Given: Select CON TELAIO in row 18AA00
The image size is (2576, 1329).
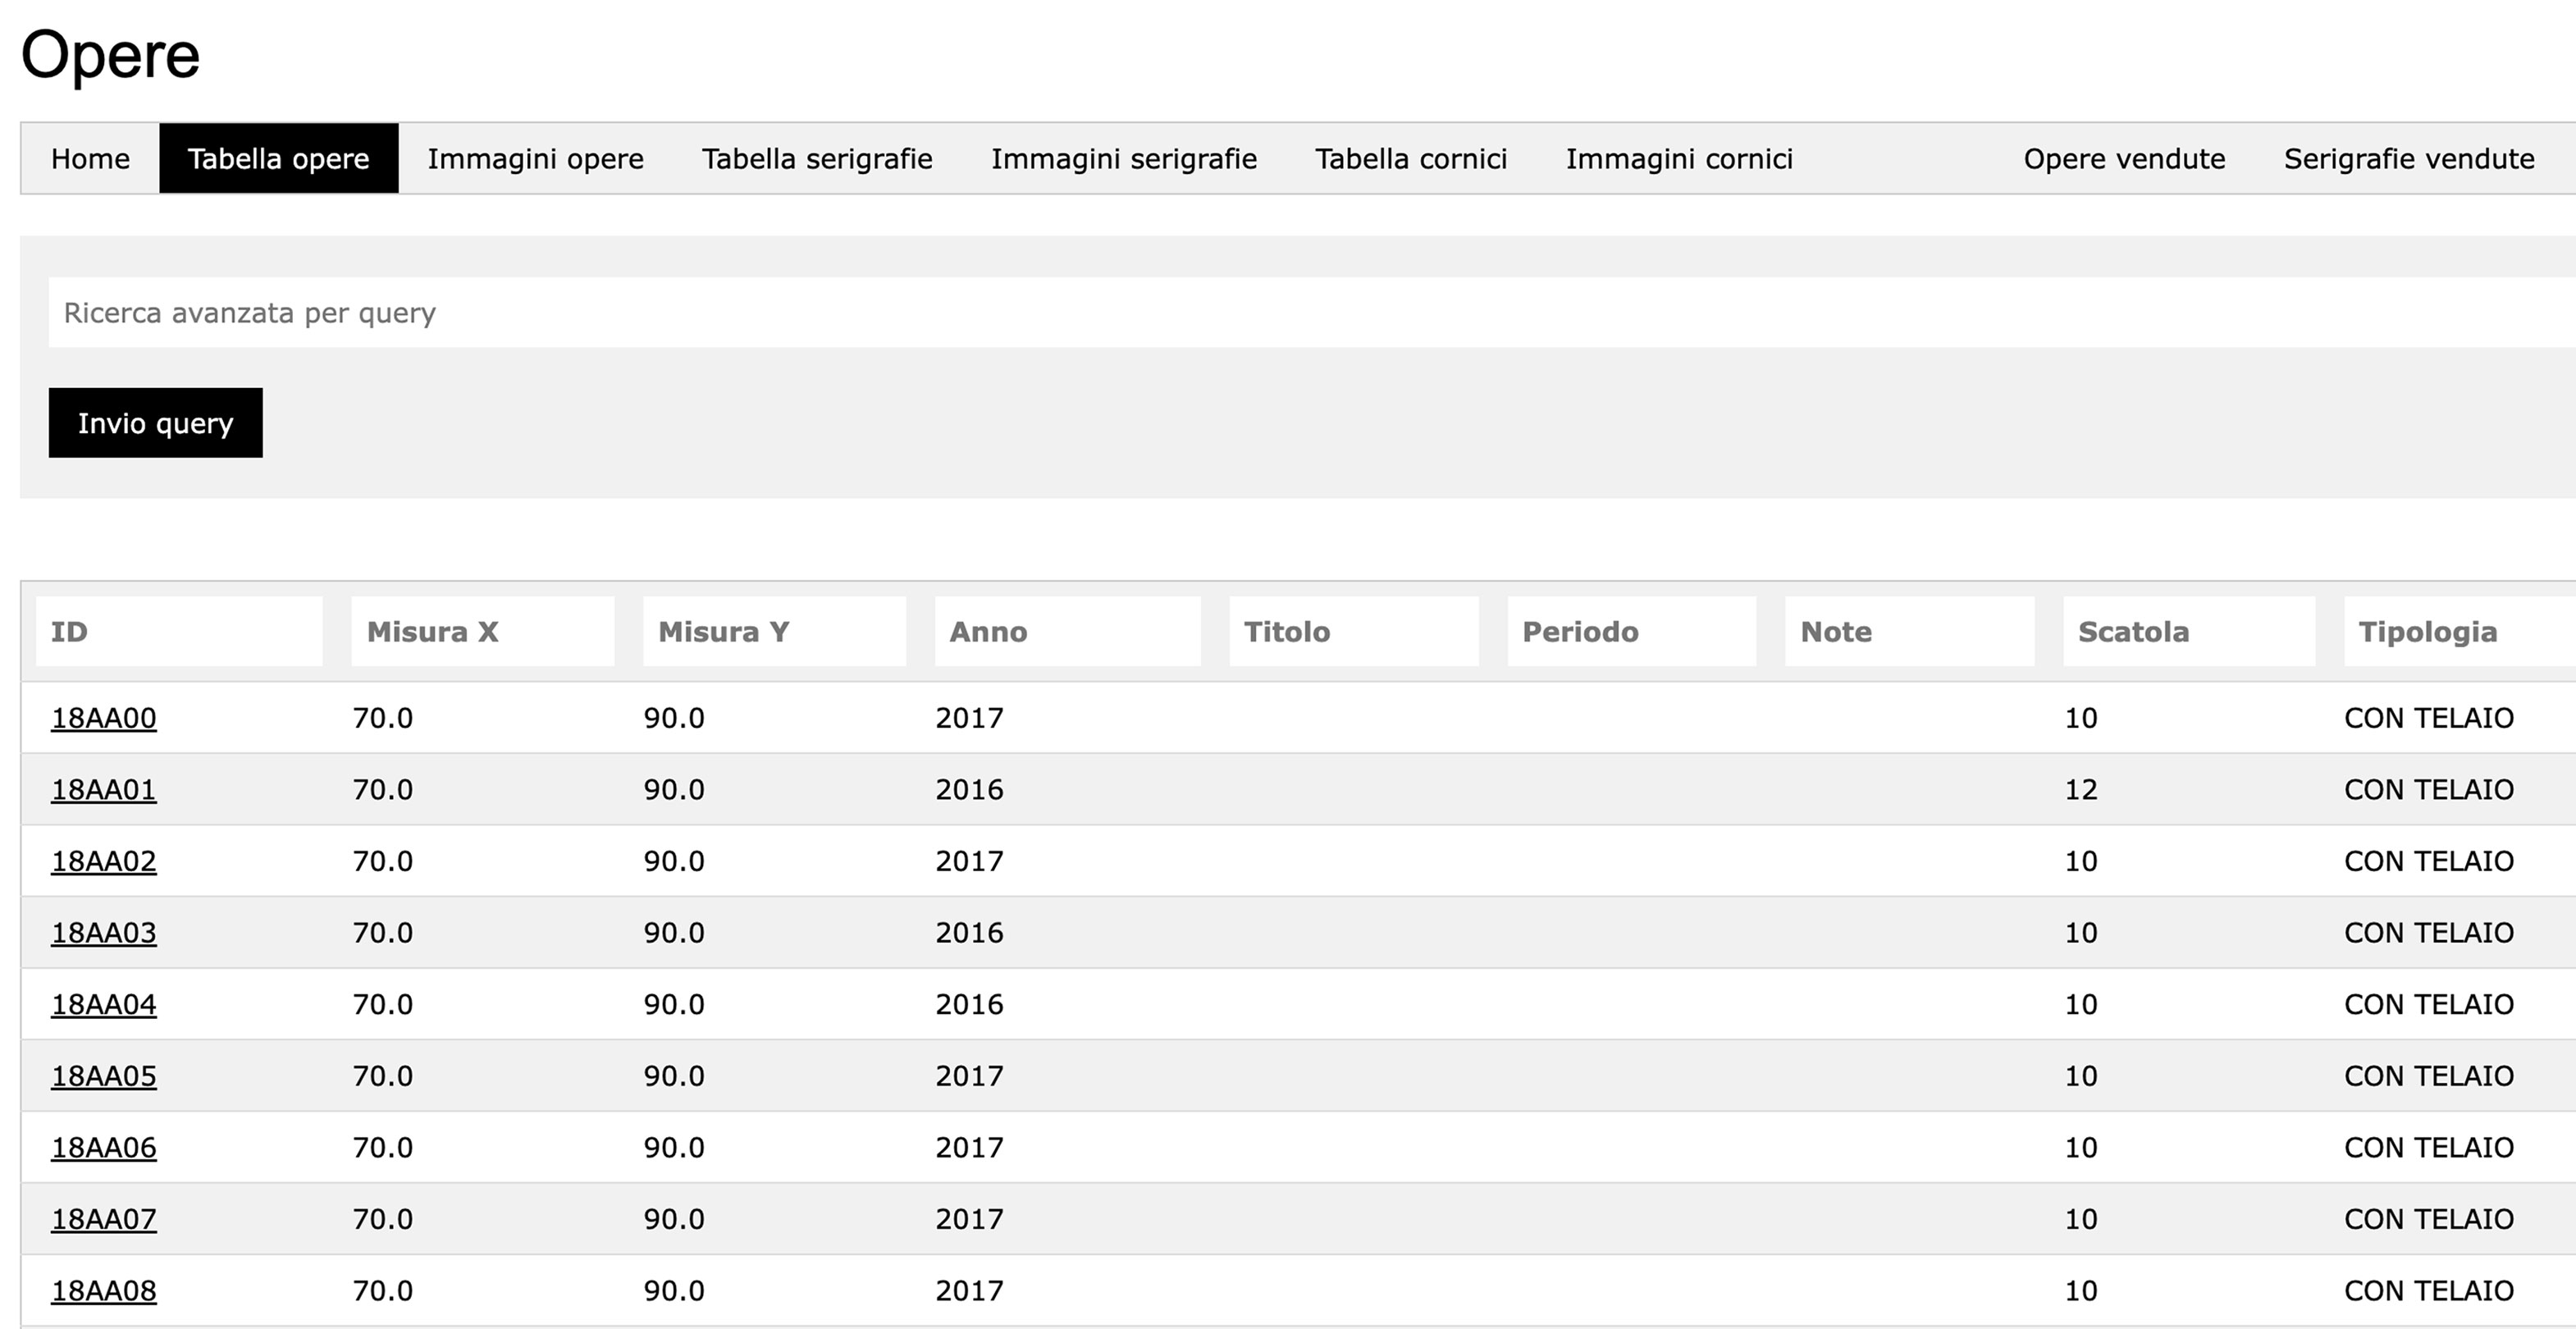Looking at the screenshot, I should (x=2429, y=718).
